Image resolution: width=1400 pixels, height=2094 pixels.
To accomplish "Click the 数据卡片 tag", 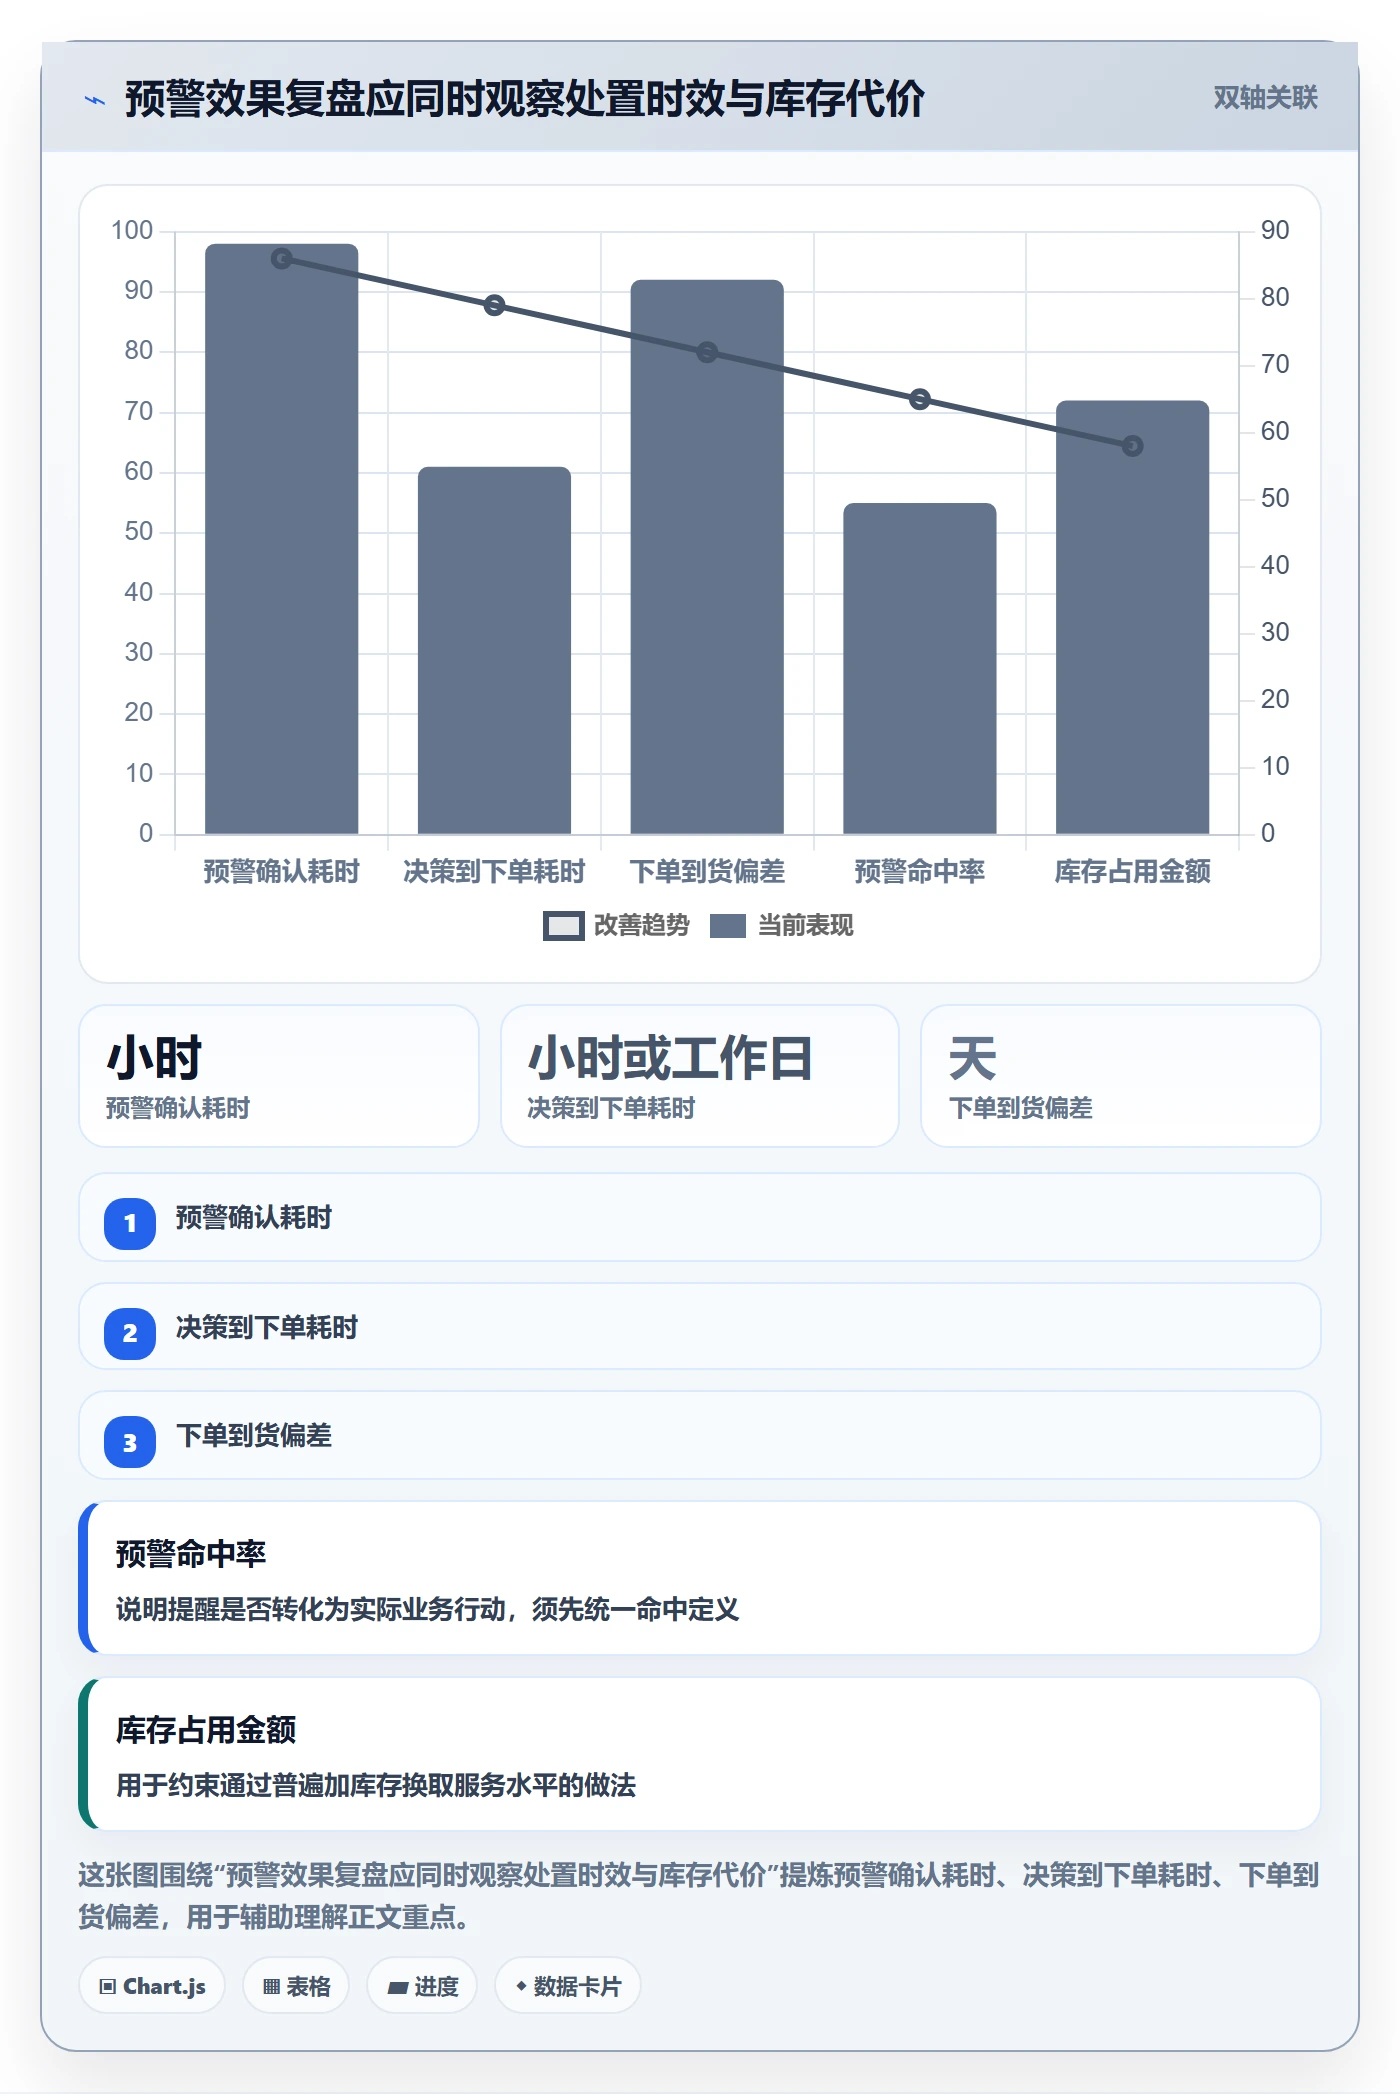I will point(568,1986).
